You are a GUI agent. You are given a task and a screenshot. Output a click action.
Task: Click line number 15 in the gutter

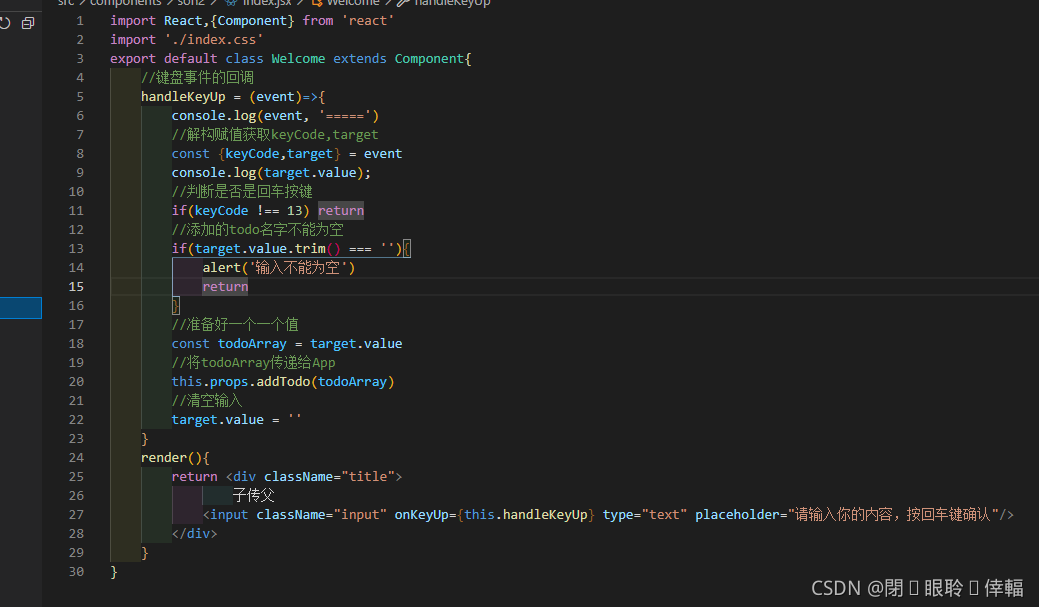(76, 286)
